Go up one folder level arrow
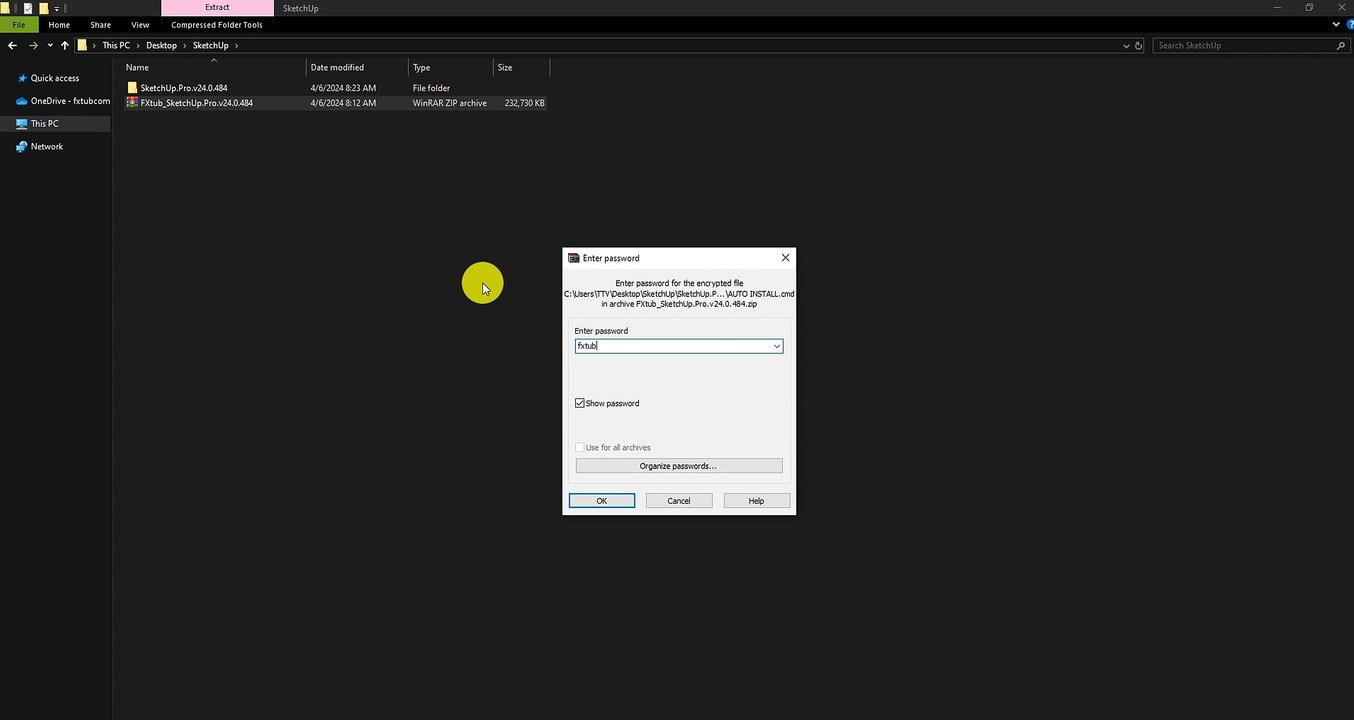This screenshot has height=720, width=1354. tap(65, 45)
